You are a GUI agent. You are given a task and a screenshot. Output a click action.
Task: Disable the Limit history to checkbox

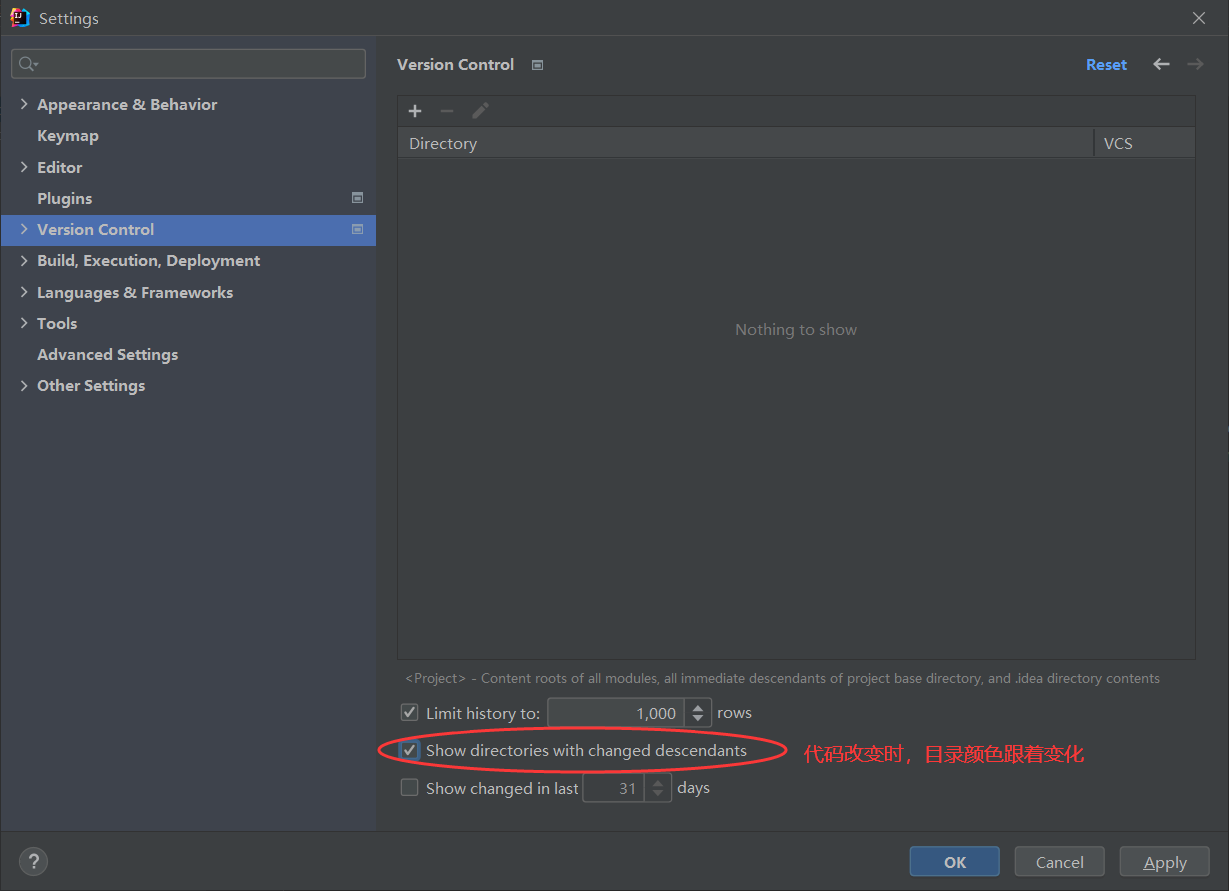409,713
